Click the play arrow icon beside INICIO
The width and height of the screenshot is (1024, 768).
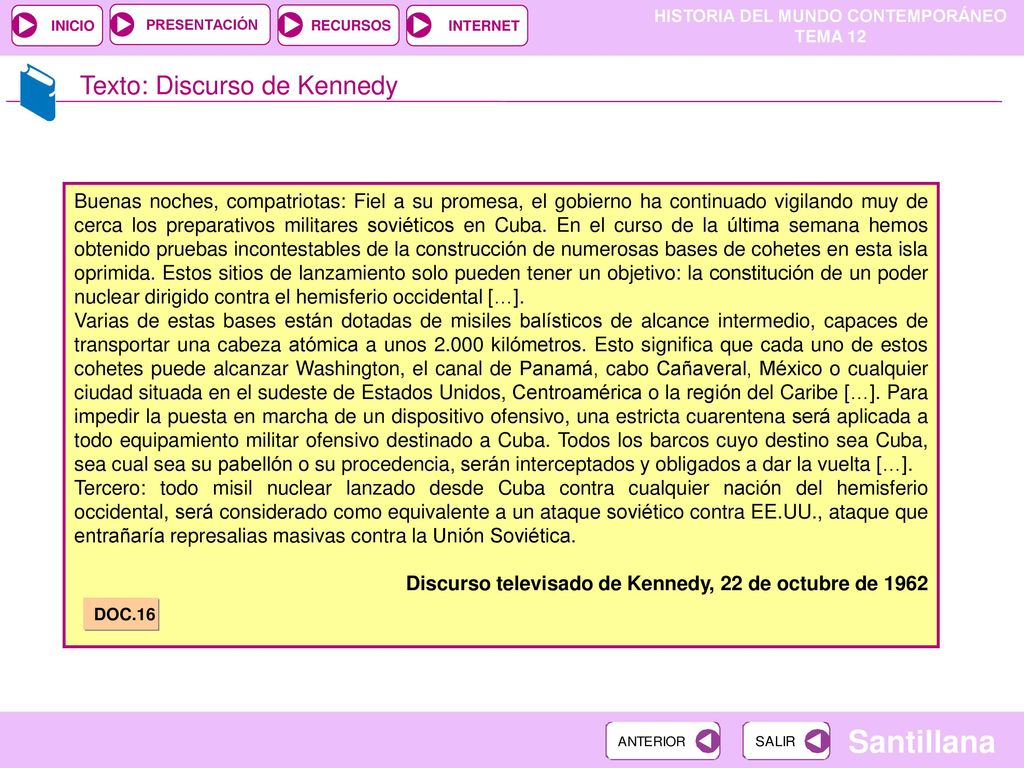[x=26, y=25]
